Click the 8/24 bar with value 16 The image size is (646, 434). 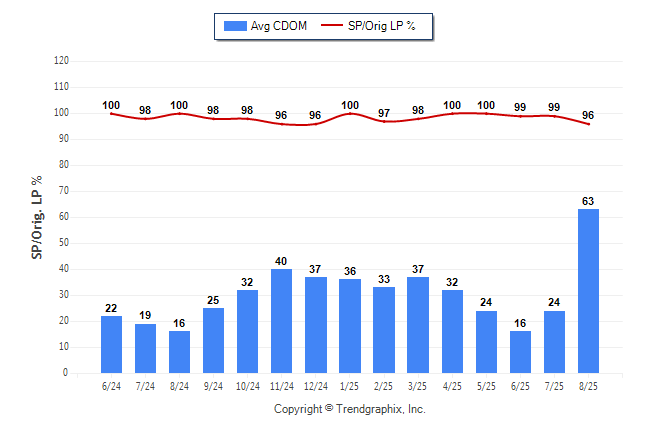(179, 352)
